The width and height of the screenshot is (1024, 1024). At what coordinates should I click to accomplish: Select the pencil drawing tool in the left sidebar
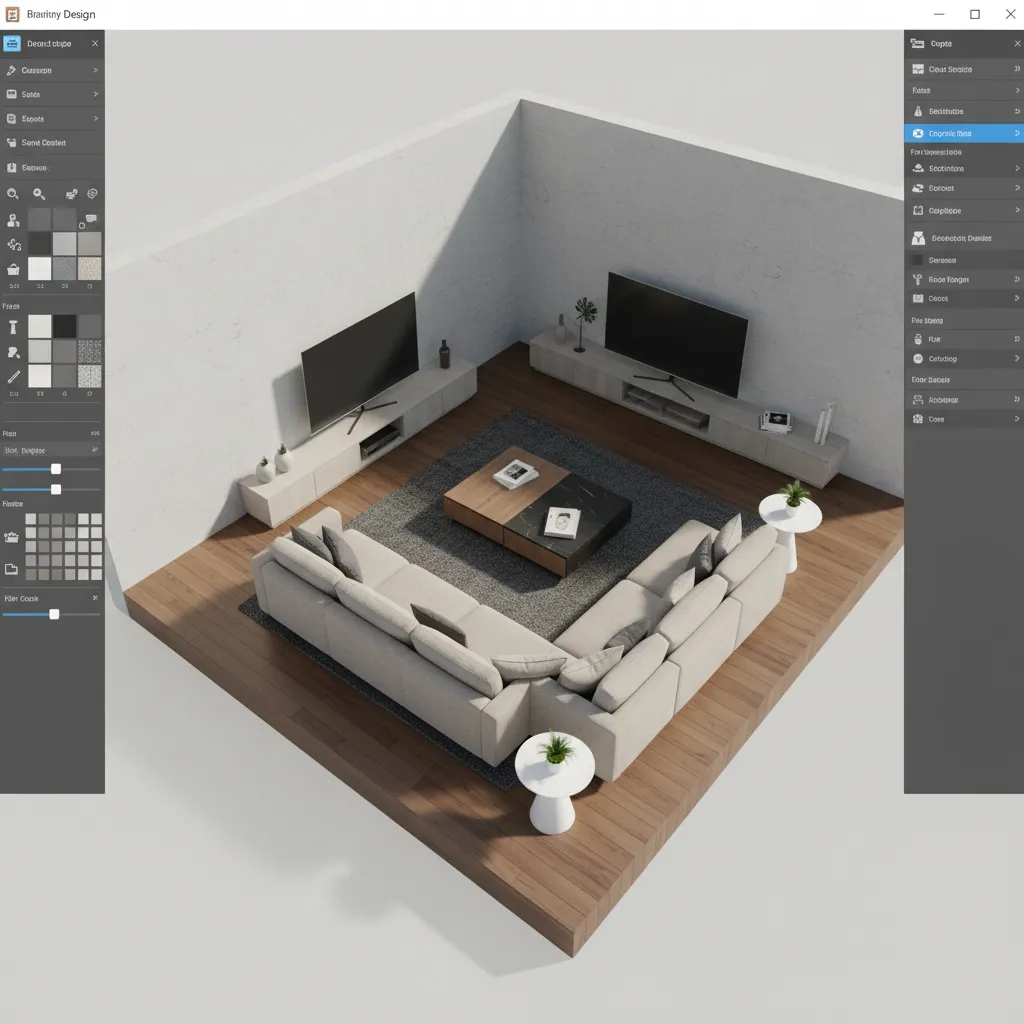click(15, 376)
